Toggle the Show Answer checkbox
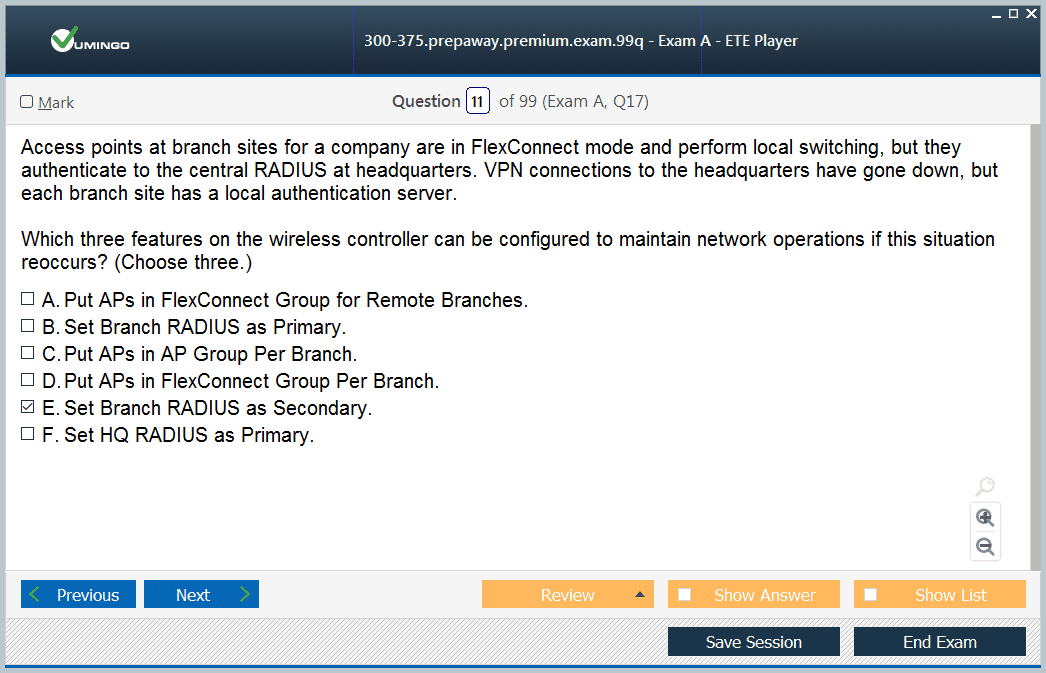This screenshot has width=1046, height=673. pyautogui.click(x=684, y=594)
